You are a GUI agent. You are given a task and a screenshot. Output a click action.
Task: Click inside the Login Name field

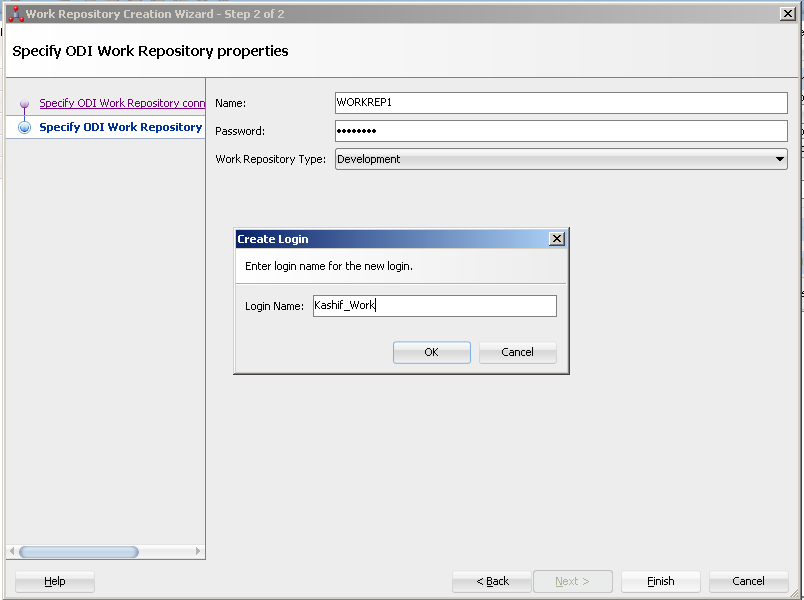point(434,305)
